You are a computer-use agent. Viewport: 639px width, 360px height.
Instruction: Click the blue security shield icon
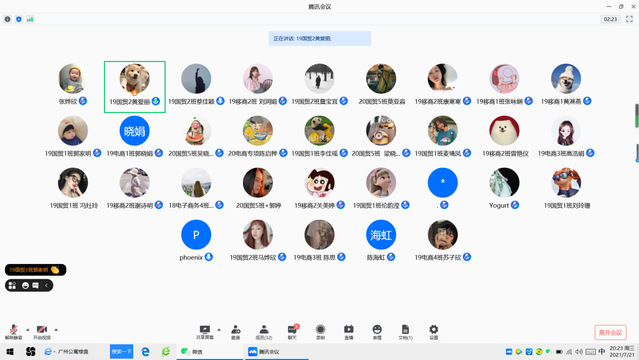point(19,19)
